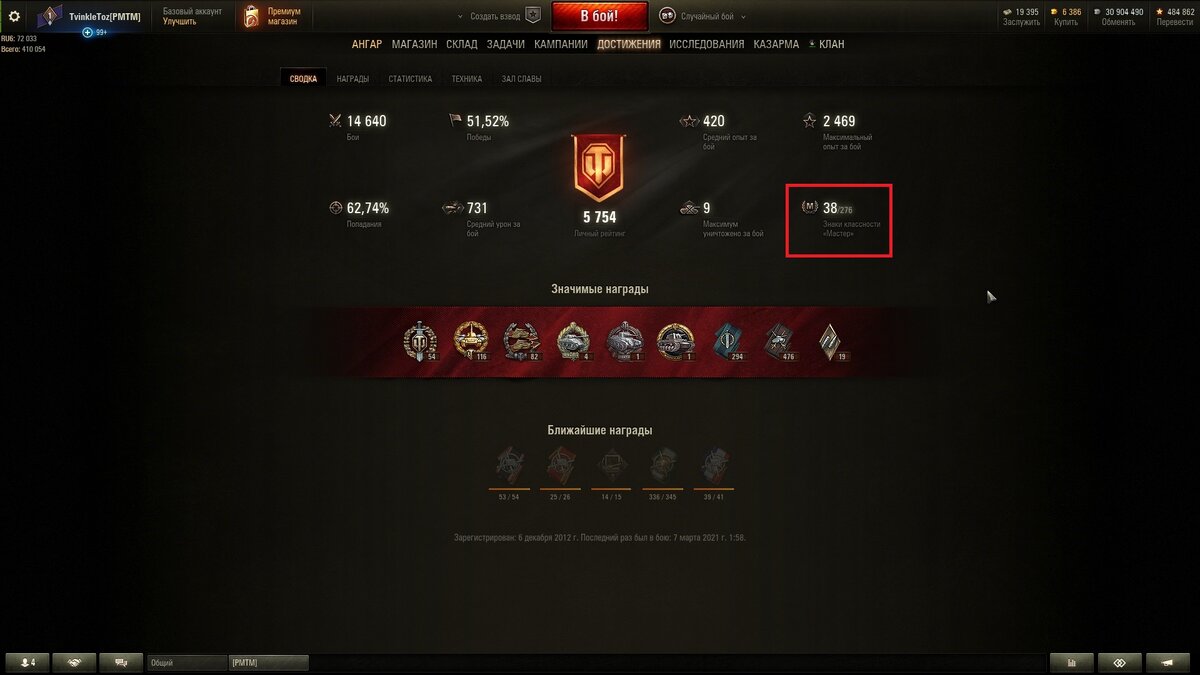Start battle with В бой! button
The image size is (1200, 675).
pyautogui.click(x=600, y=16)
